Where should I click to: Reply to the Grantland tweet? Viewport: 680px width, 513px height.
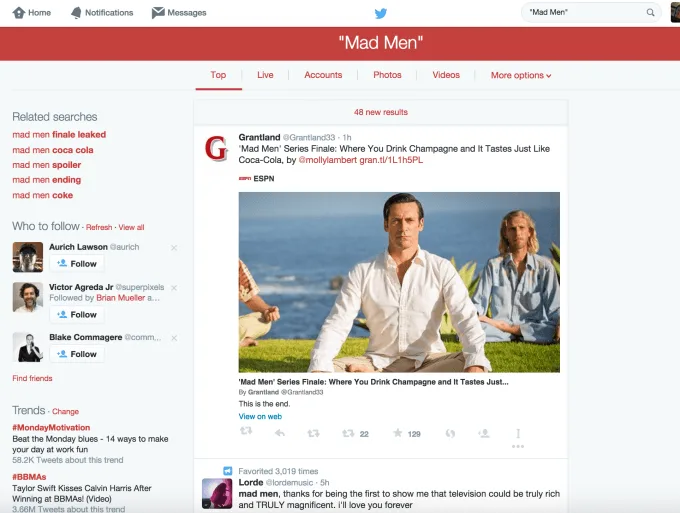(280, 433)
